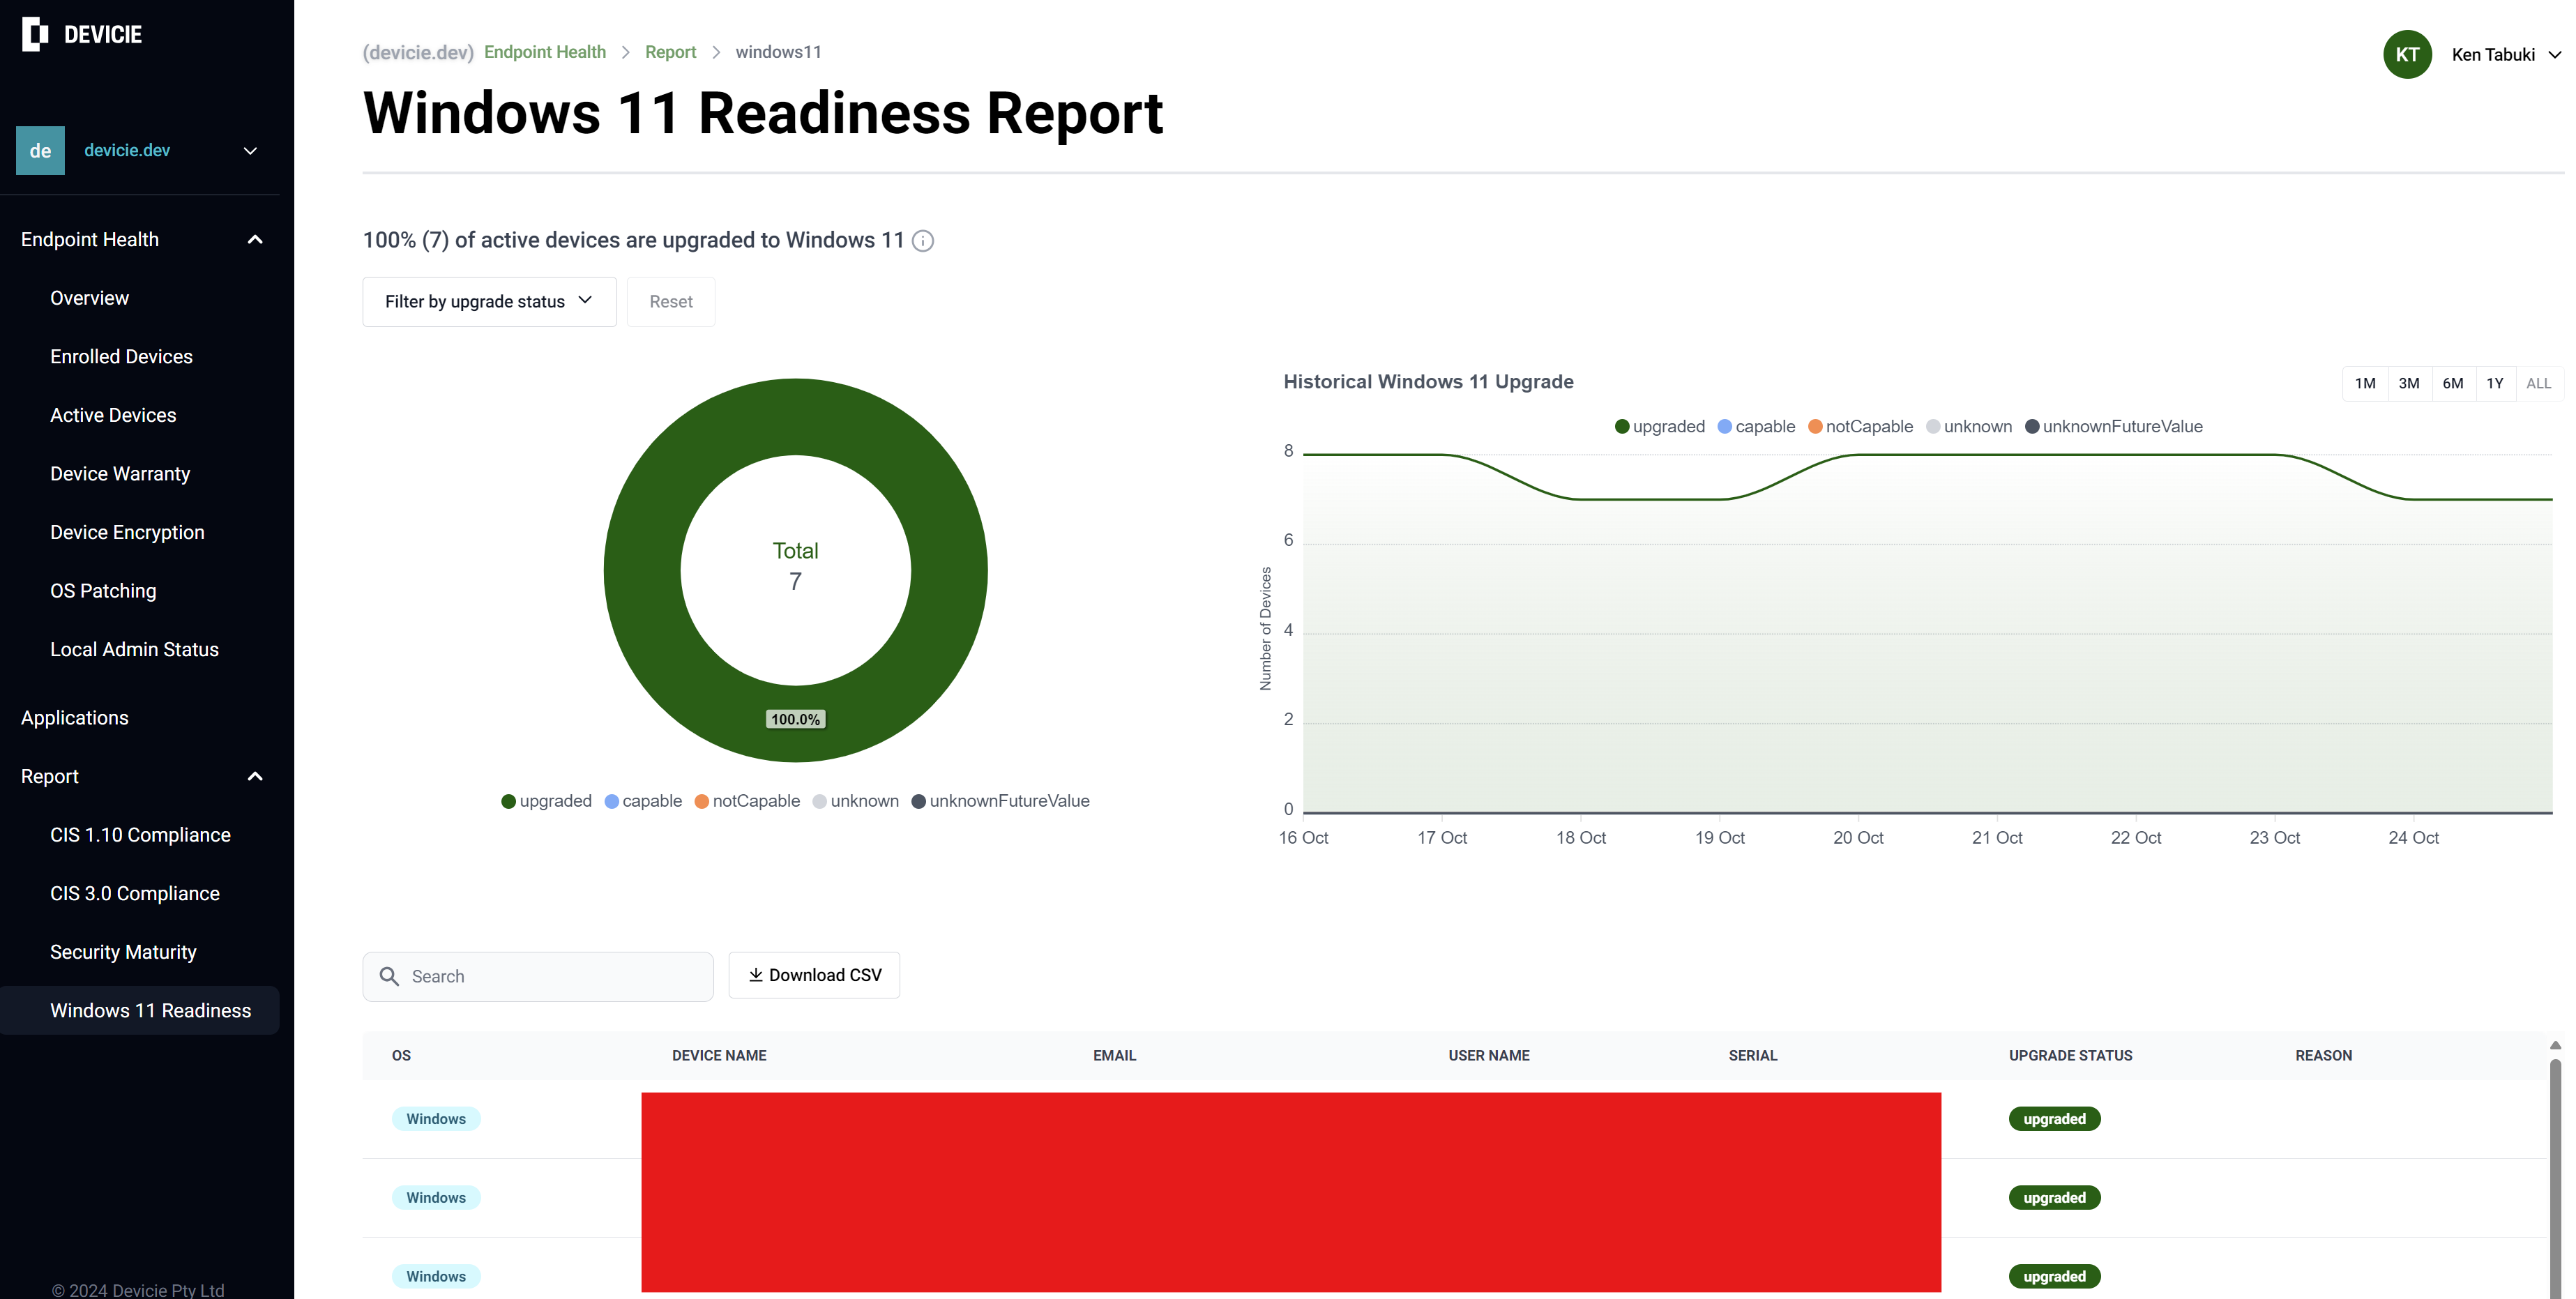The image size is (2576, 1299).
Task: Open the devicie.dev tenant dropdown chevron
Action: [x=250, y=151]
